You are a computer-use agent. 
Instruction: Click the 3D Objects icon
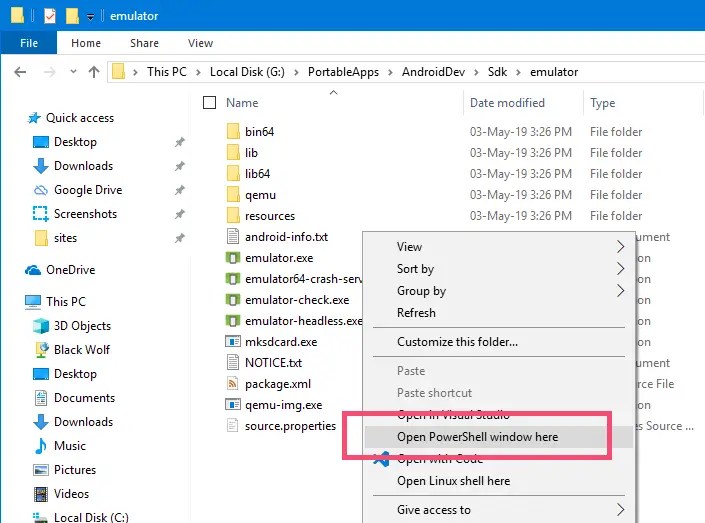[x=41, y=326]
